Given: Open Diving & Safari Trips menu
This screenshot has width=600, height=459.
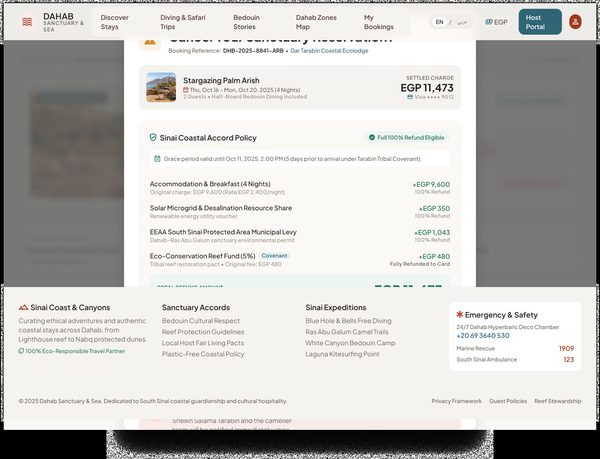Looking at the screenshot, I should [183, 22].
